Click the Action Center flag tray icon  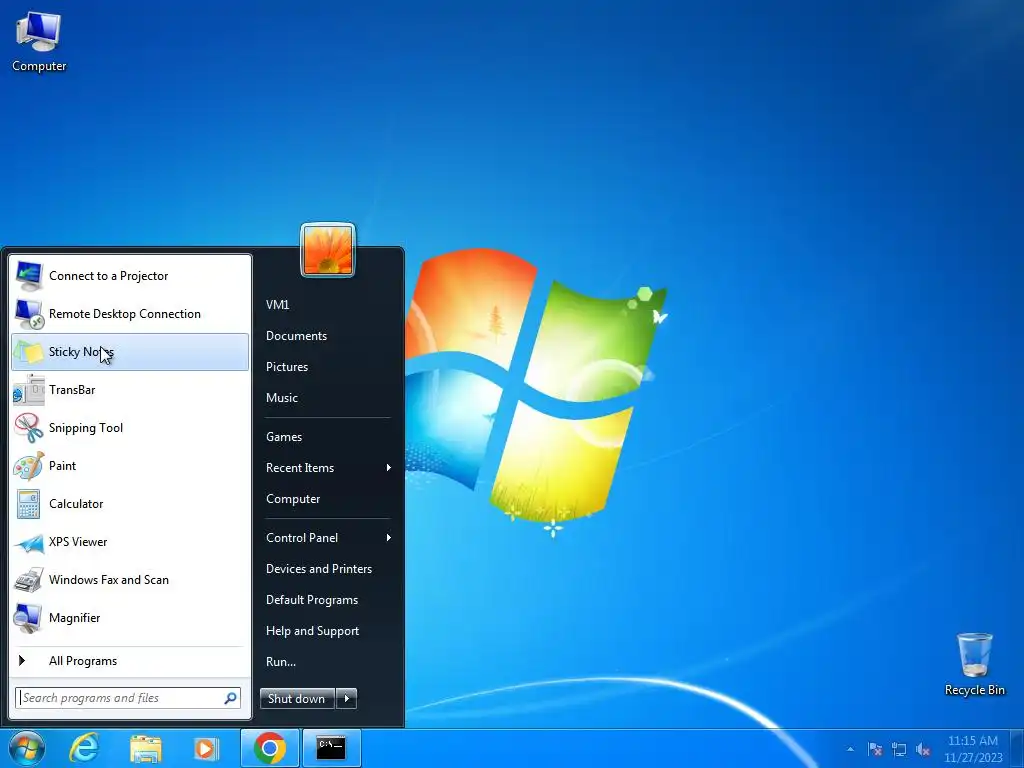coord(875,749)
